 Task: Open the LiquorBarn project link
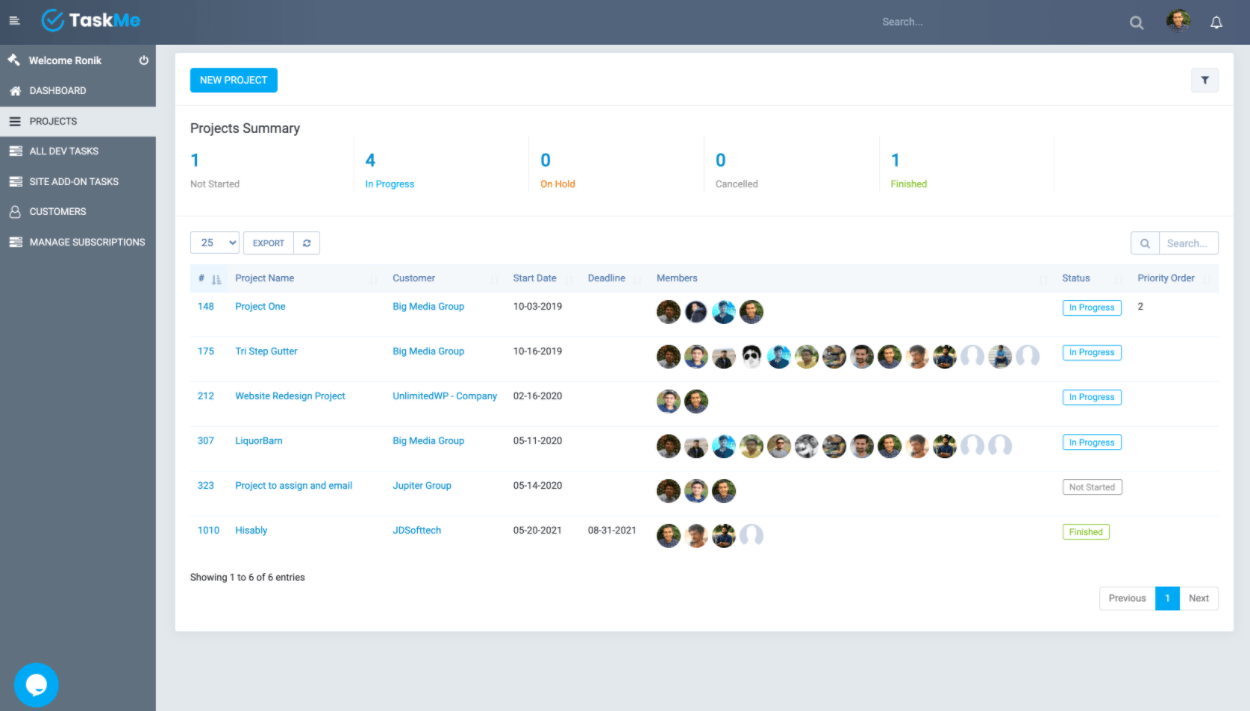(259, 441)
